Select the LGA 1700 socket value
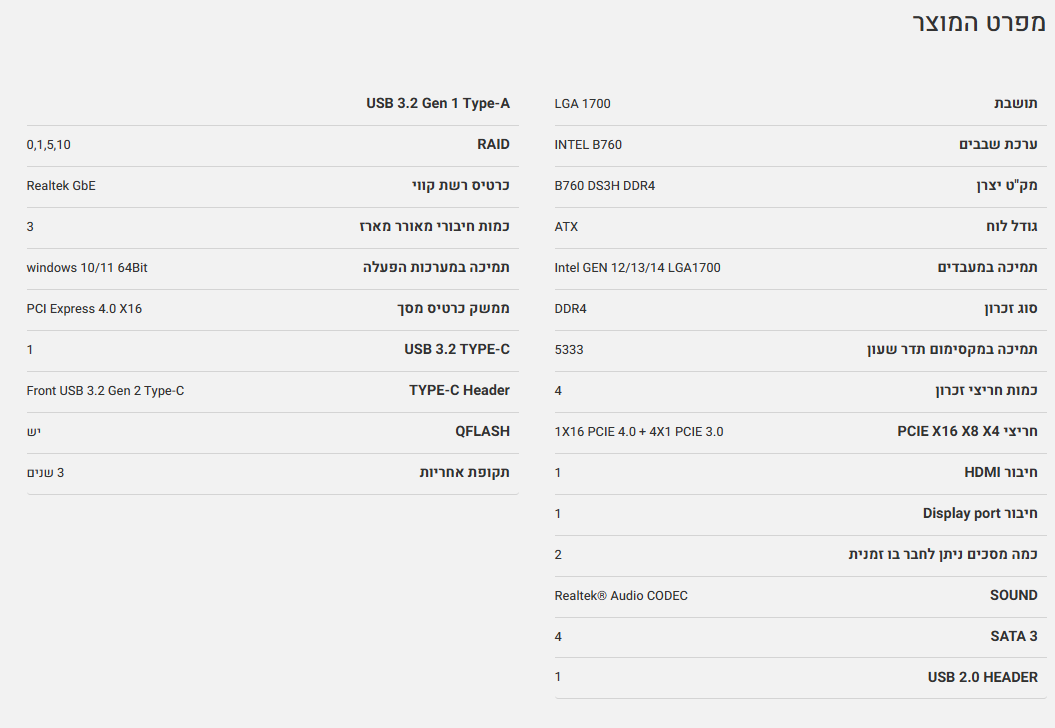 point(582,104)
